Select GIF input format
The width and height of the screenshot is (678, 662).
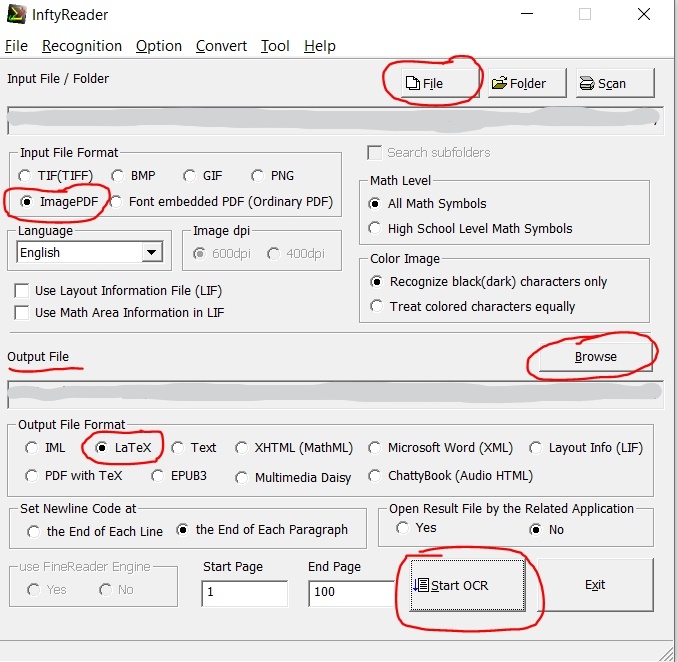click(x=202, y=176)
